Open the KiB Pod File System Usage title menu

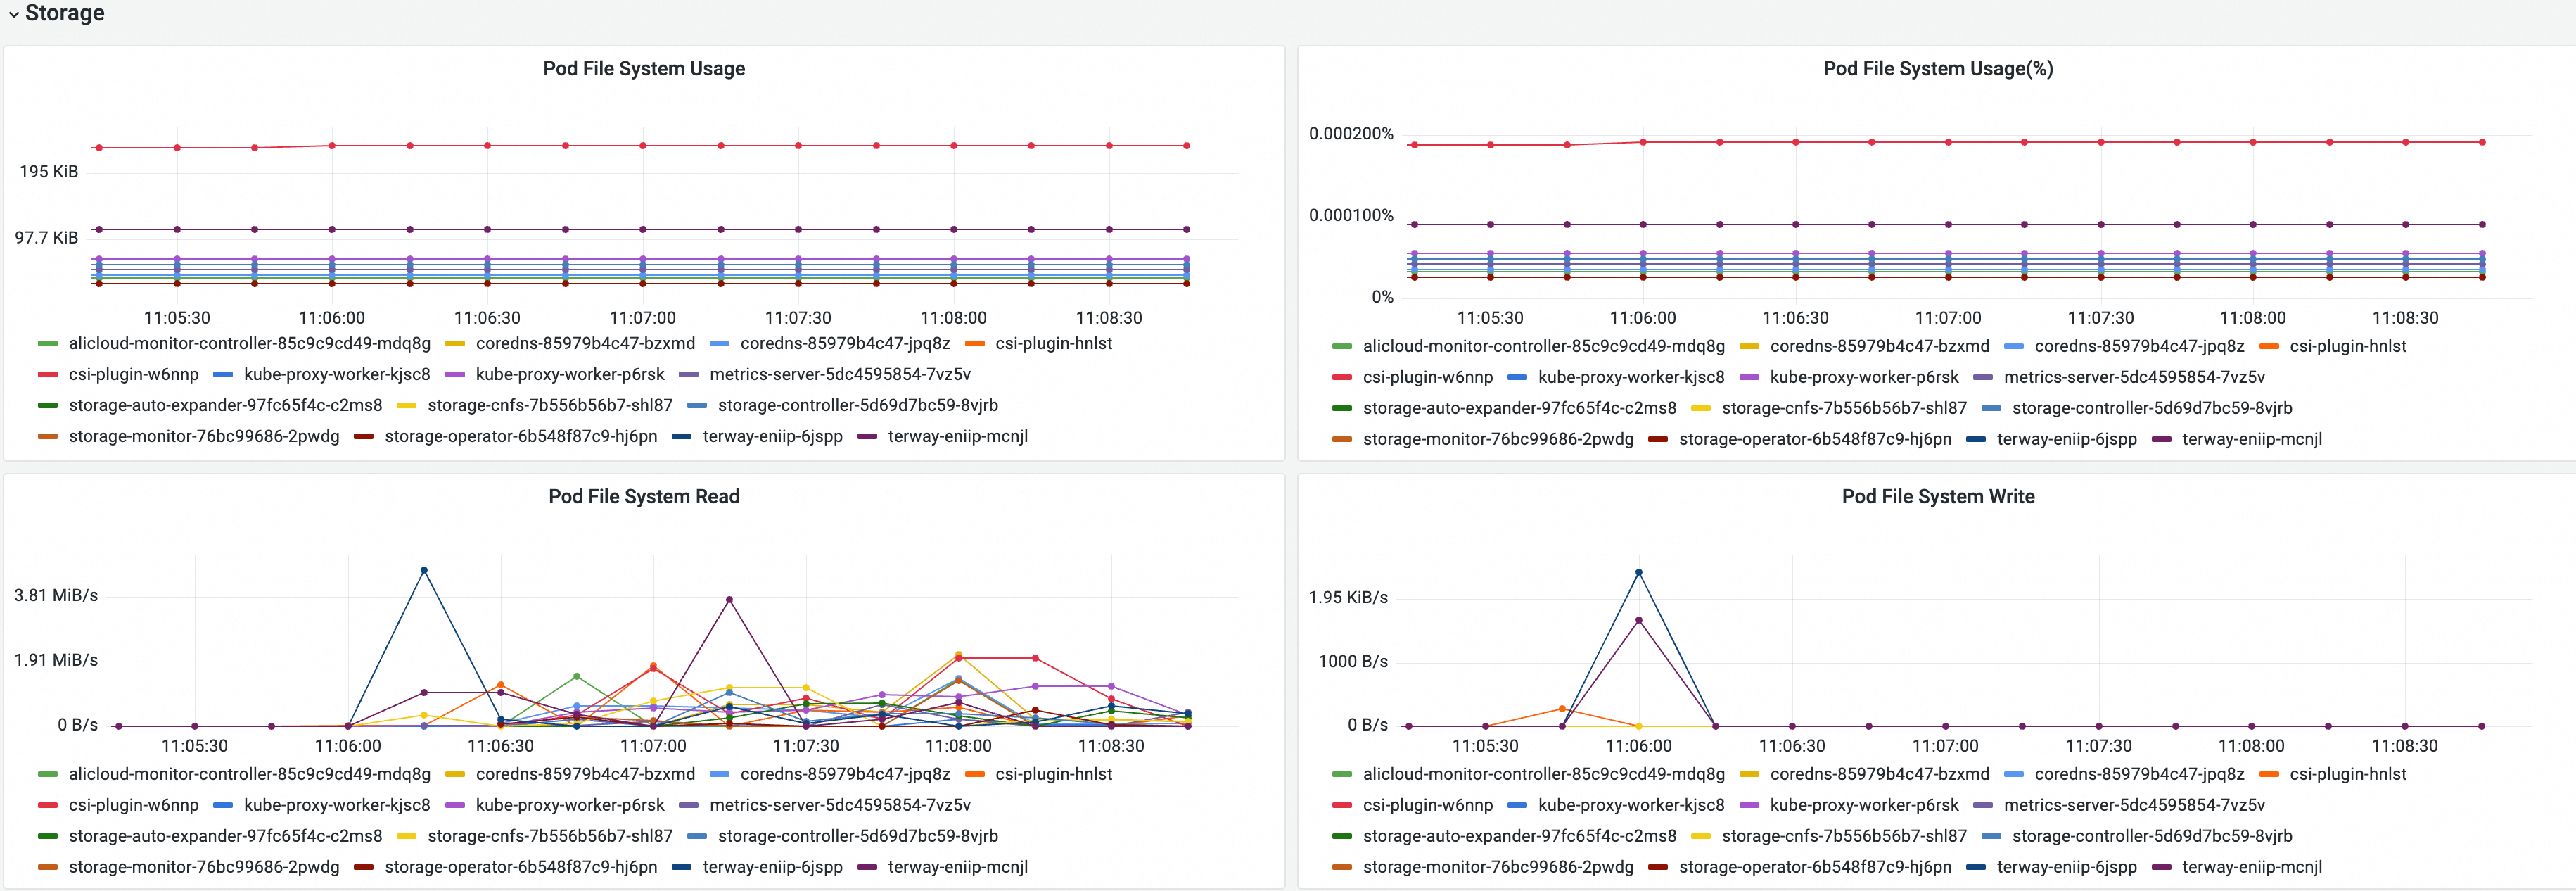coord(643,68)
